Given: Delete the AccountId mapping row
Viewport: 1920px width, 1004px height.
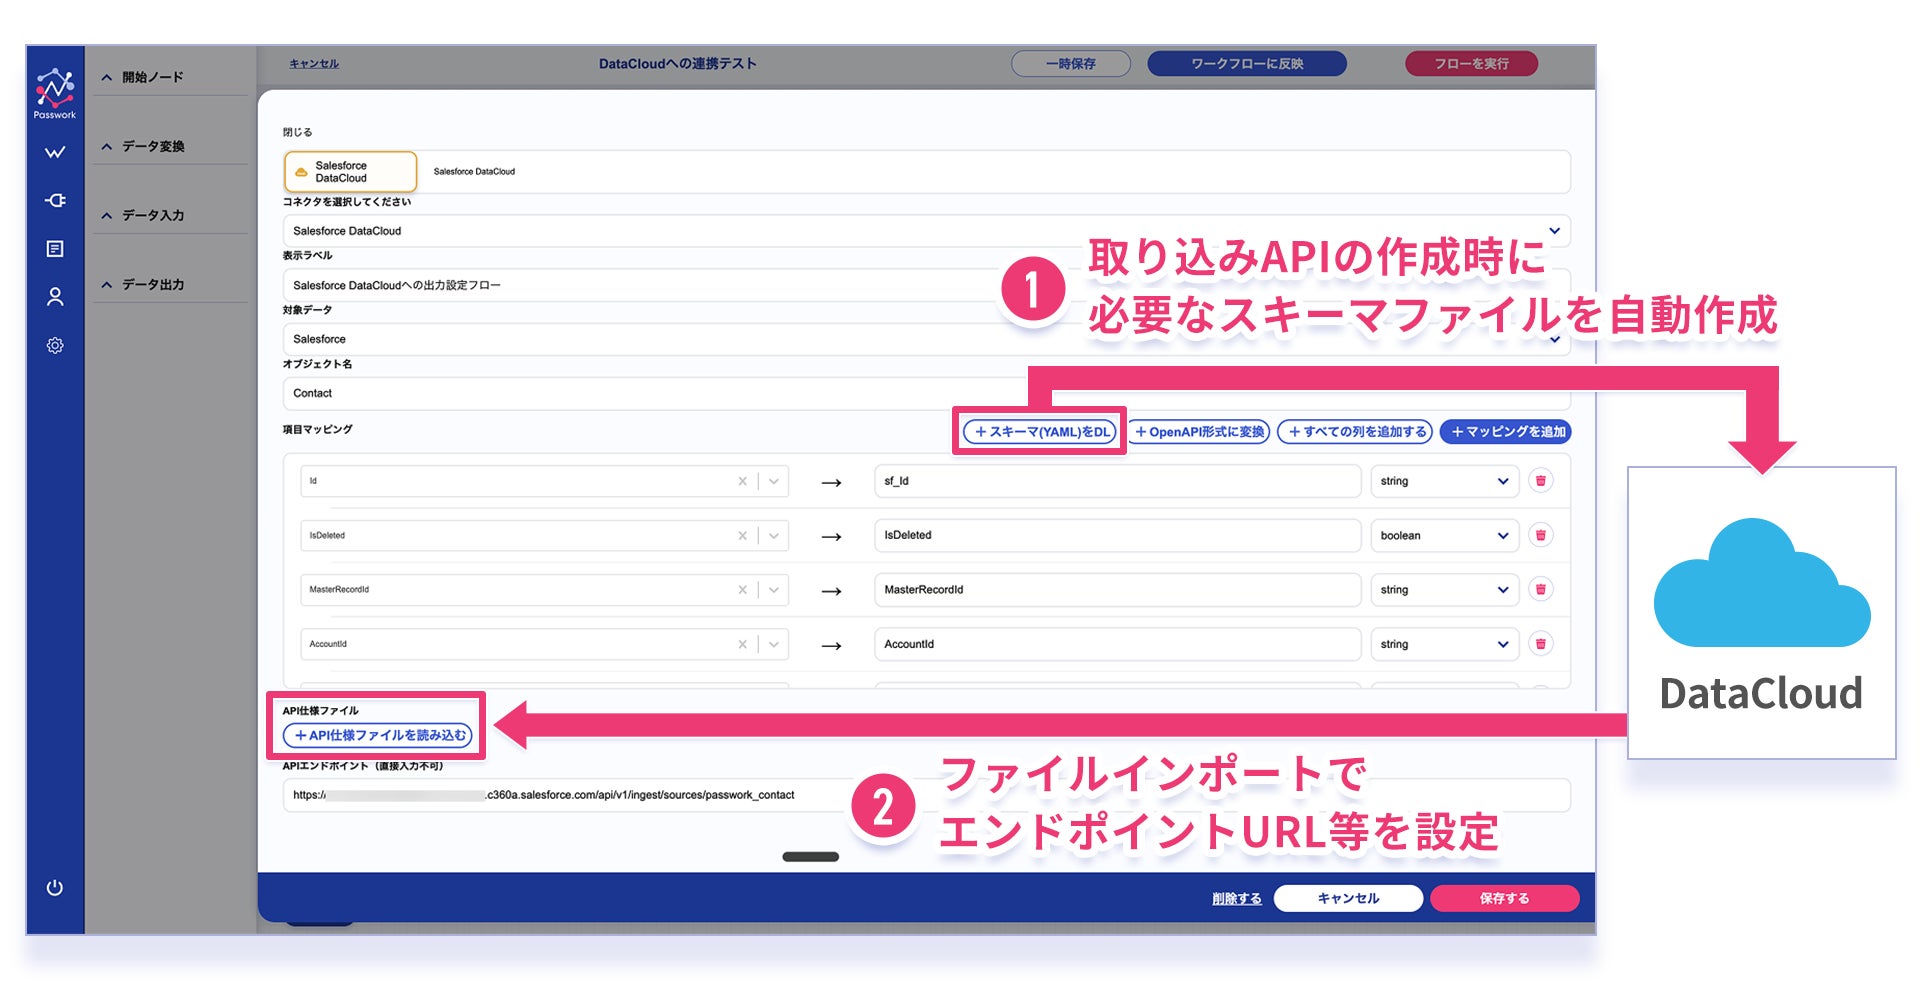Looking at the screenshot, I should 1541,644.
